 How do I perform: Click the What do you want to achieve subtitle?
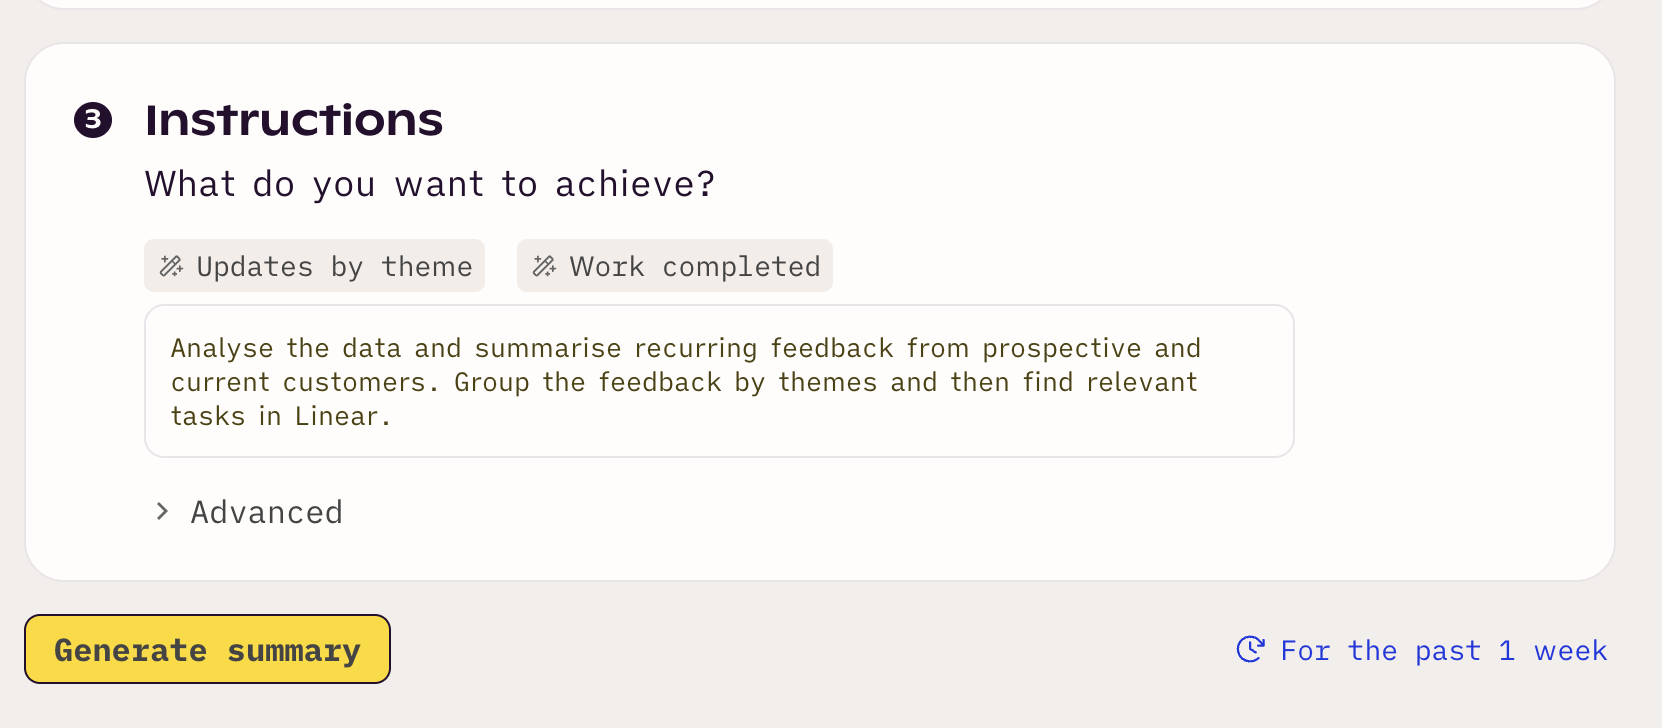click(x=430, y=184)
